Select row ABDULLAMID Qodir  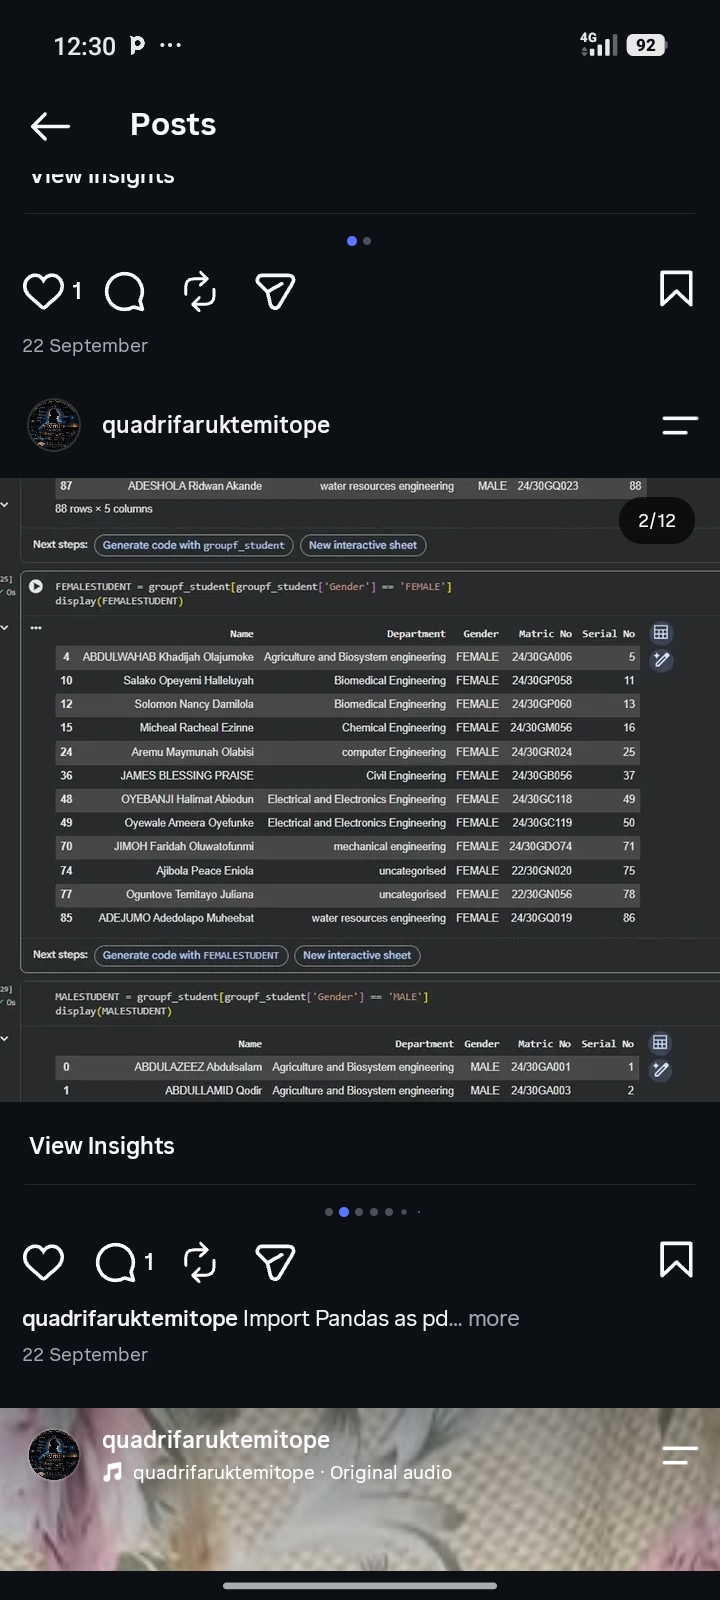(x=346, y=1091)
